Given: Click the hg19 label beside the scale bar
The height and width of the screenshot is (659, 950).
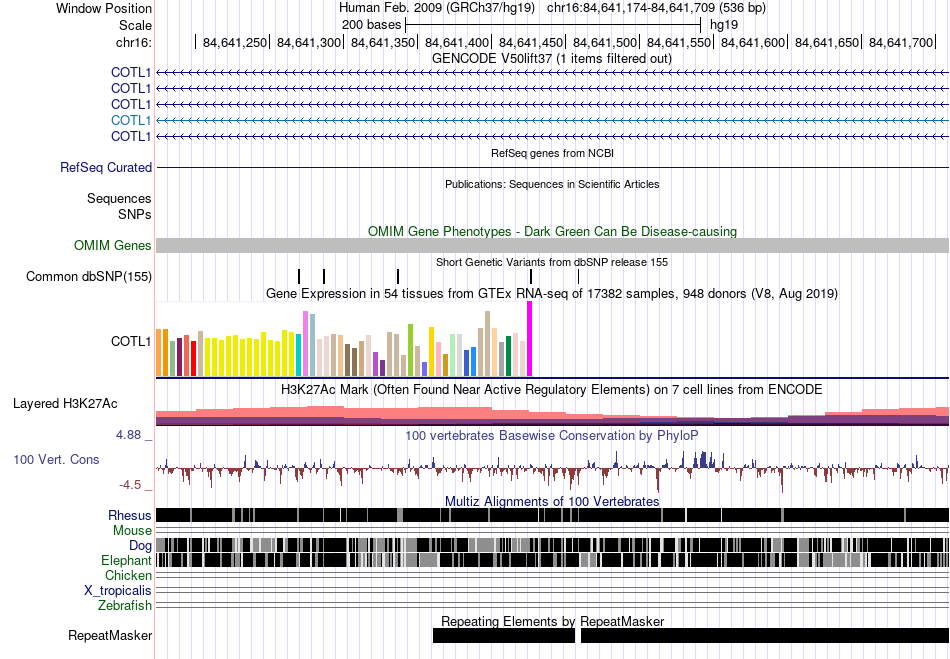Looking at the screenshot, I should 724,25.
